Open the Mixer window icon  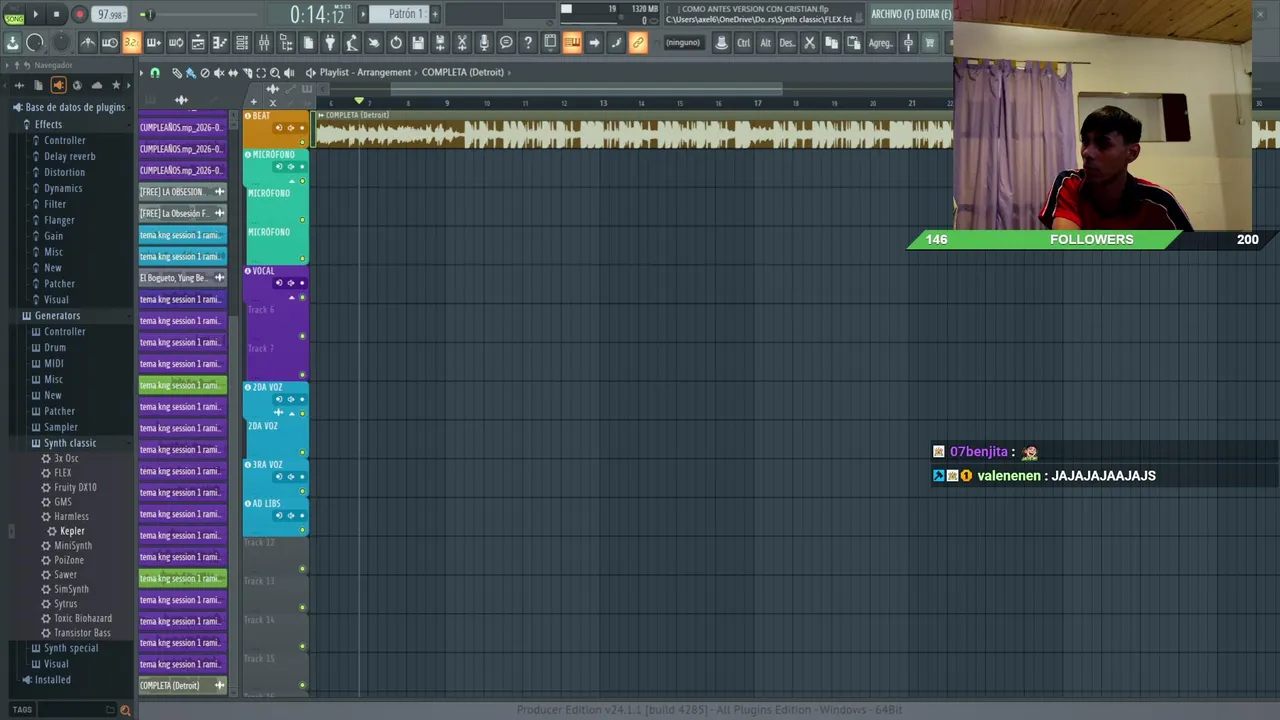(x=264, y=43)
